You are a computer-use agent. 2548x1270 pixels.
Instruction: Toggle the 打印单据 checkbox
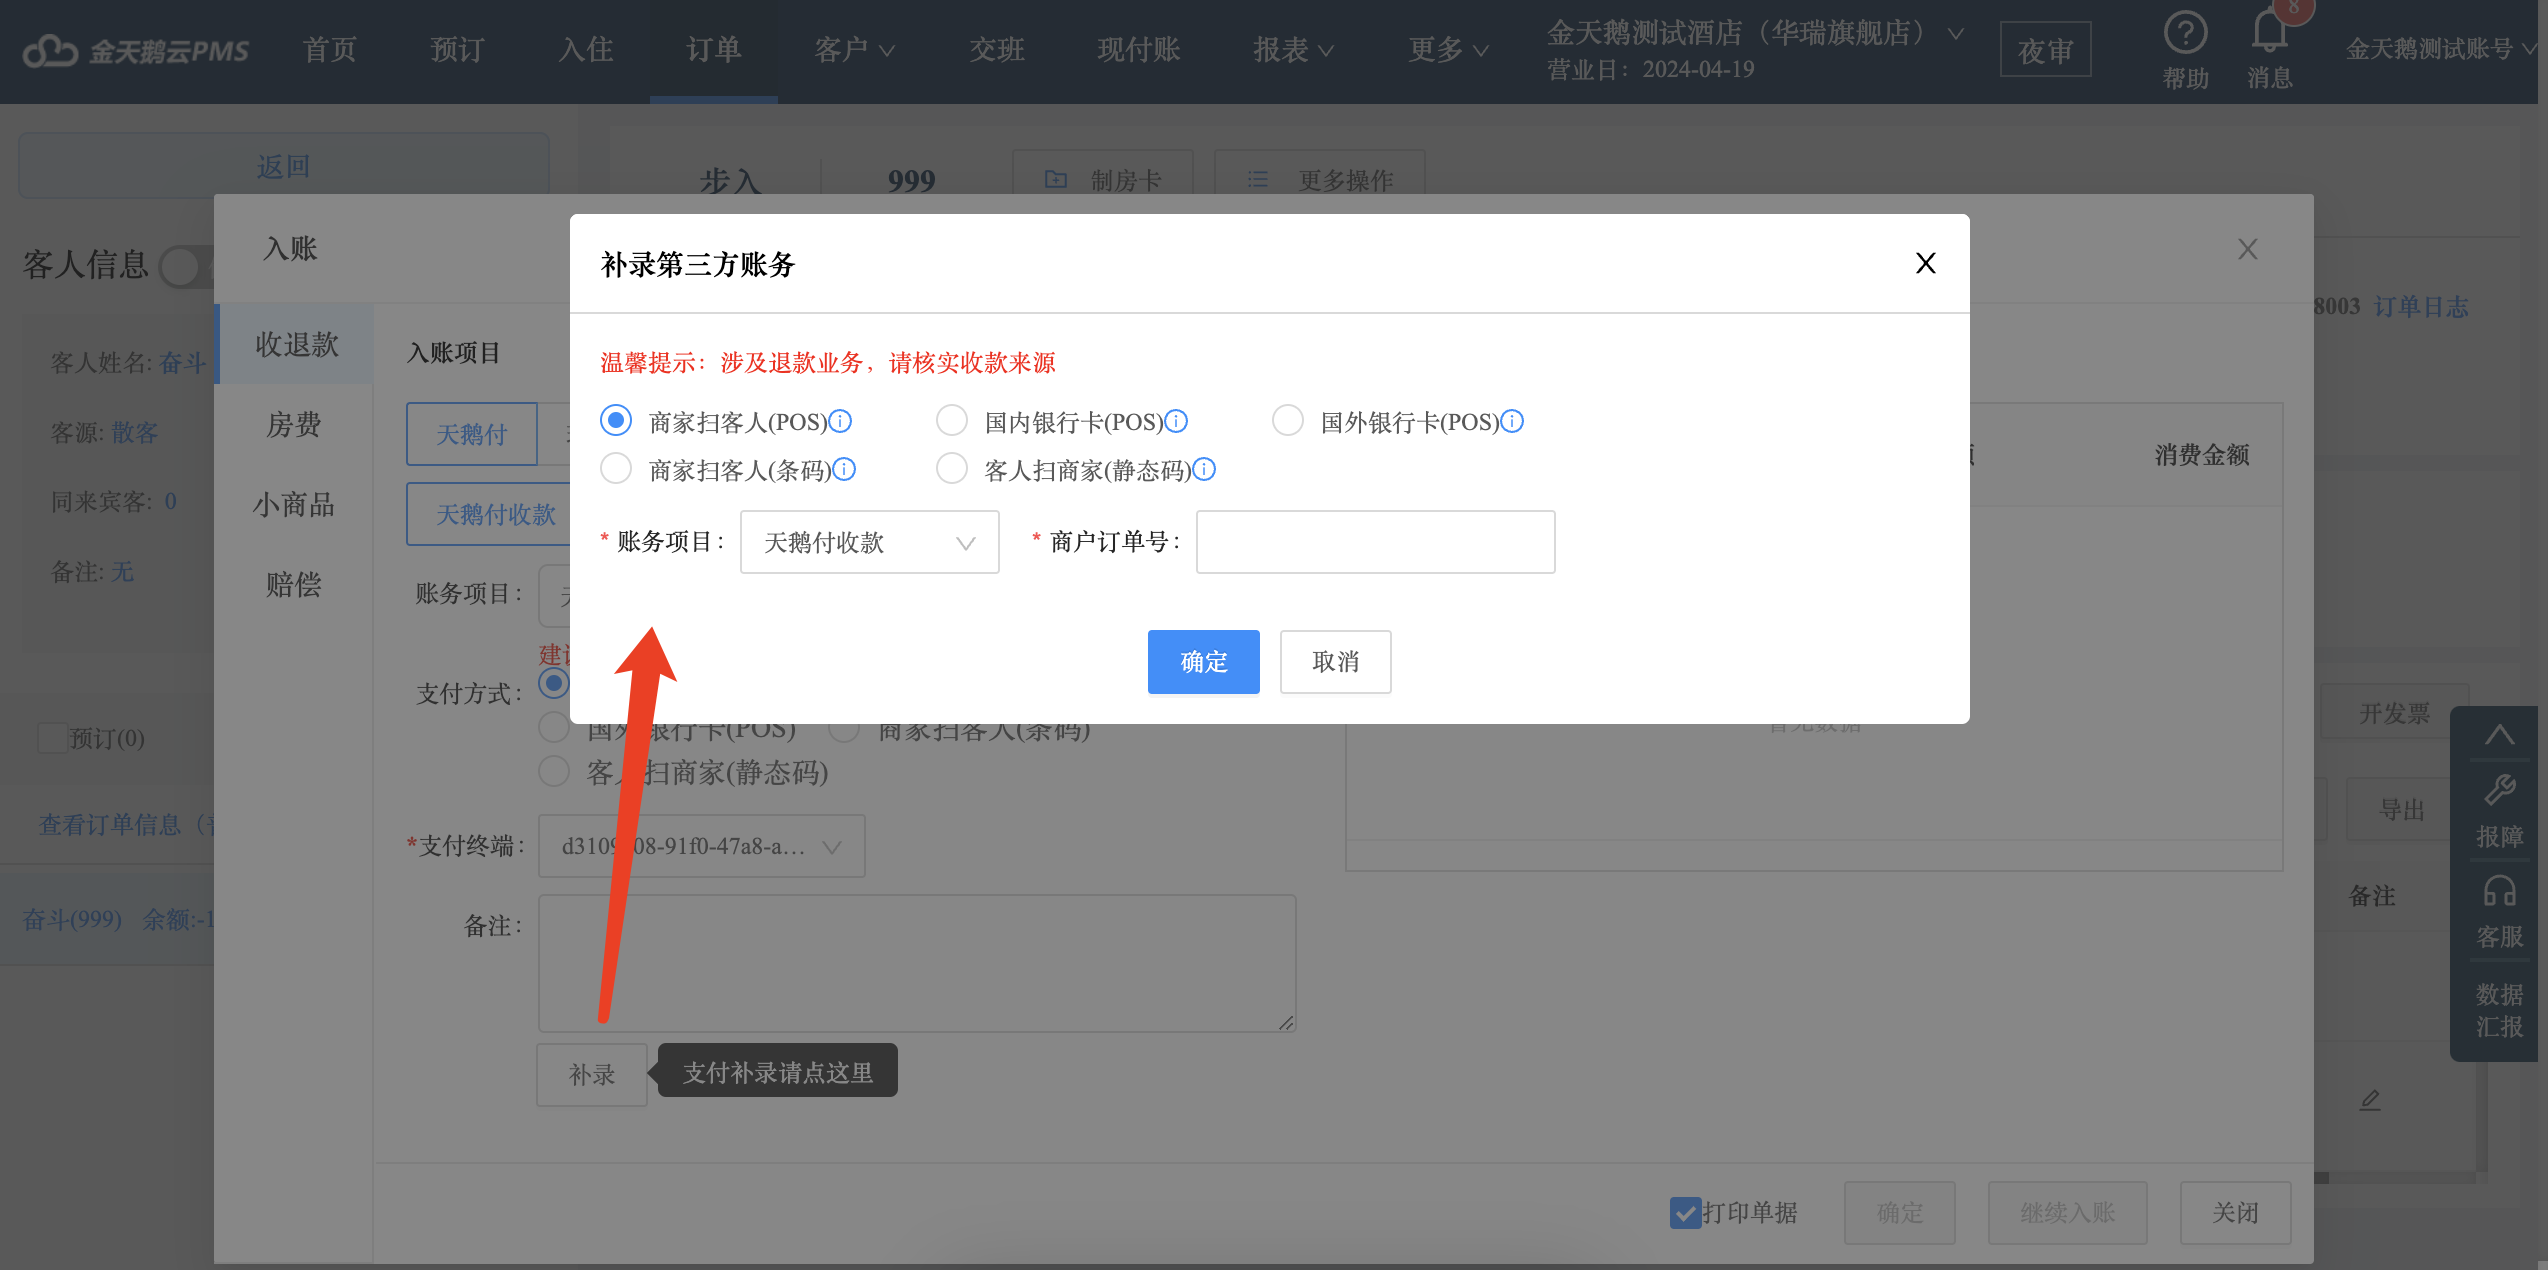1686,1213
